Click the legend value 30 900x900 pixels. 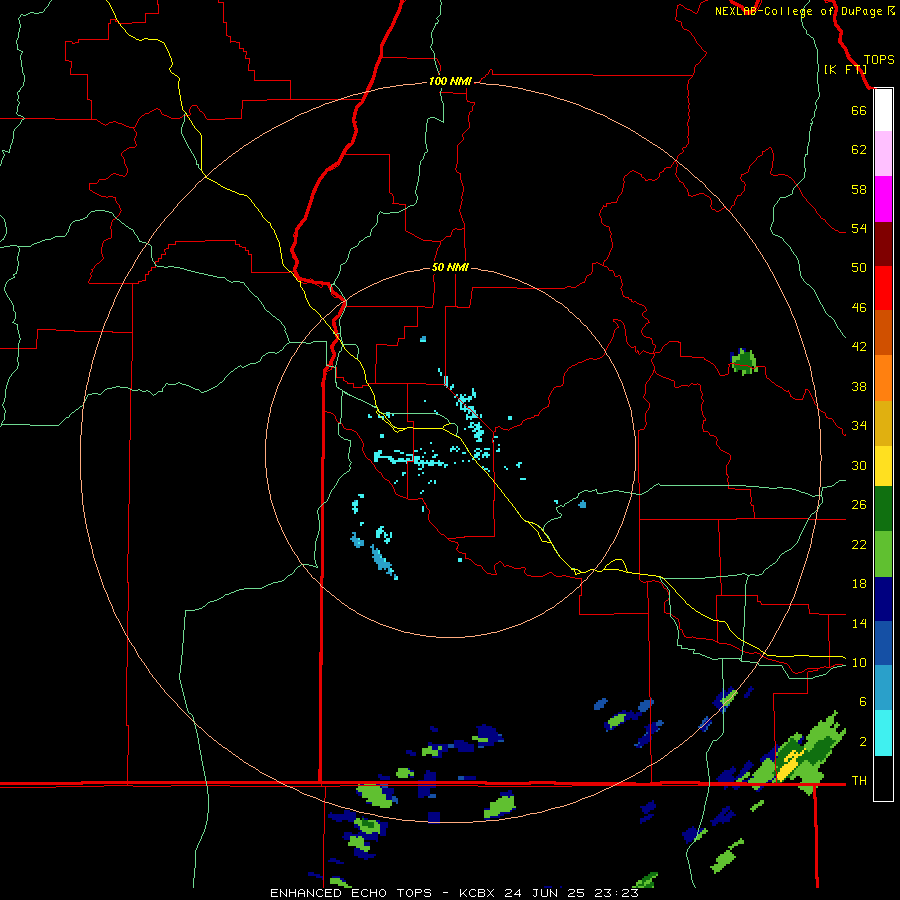tap(859, 465)
